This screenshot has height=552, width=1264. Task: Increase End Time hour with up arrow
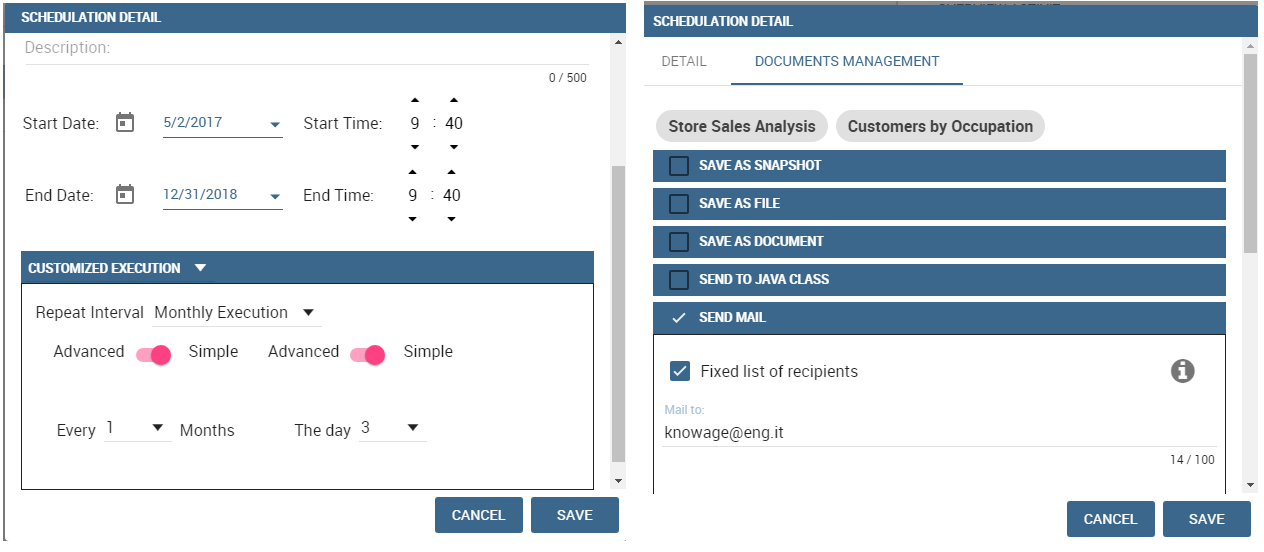point(413,171)
